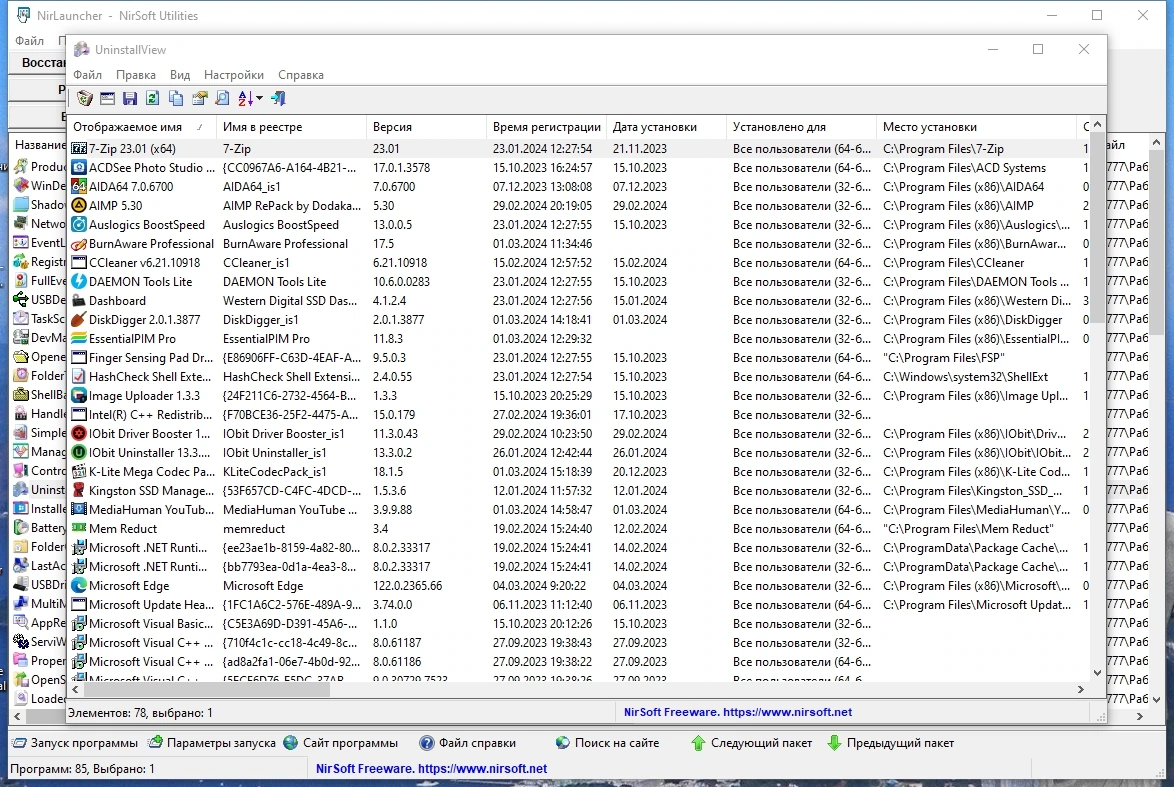The image size is (1174, 787).
Task: Click the Uninstall selected software toolbar icon
Action: pos(85,98)
